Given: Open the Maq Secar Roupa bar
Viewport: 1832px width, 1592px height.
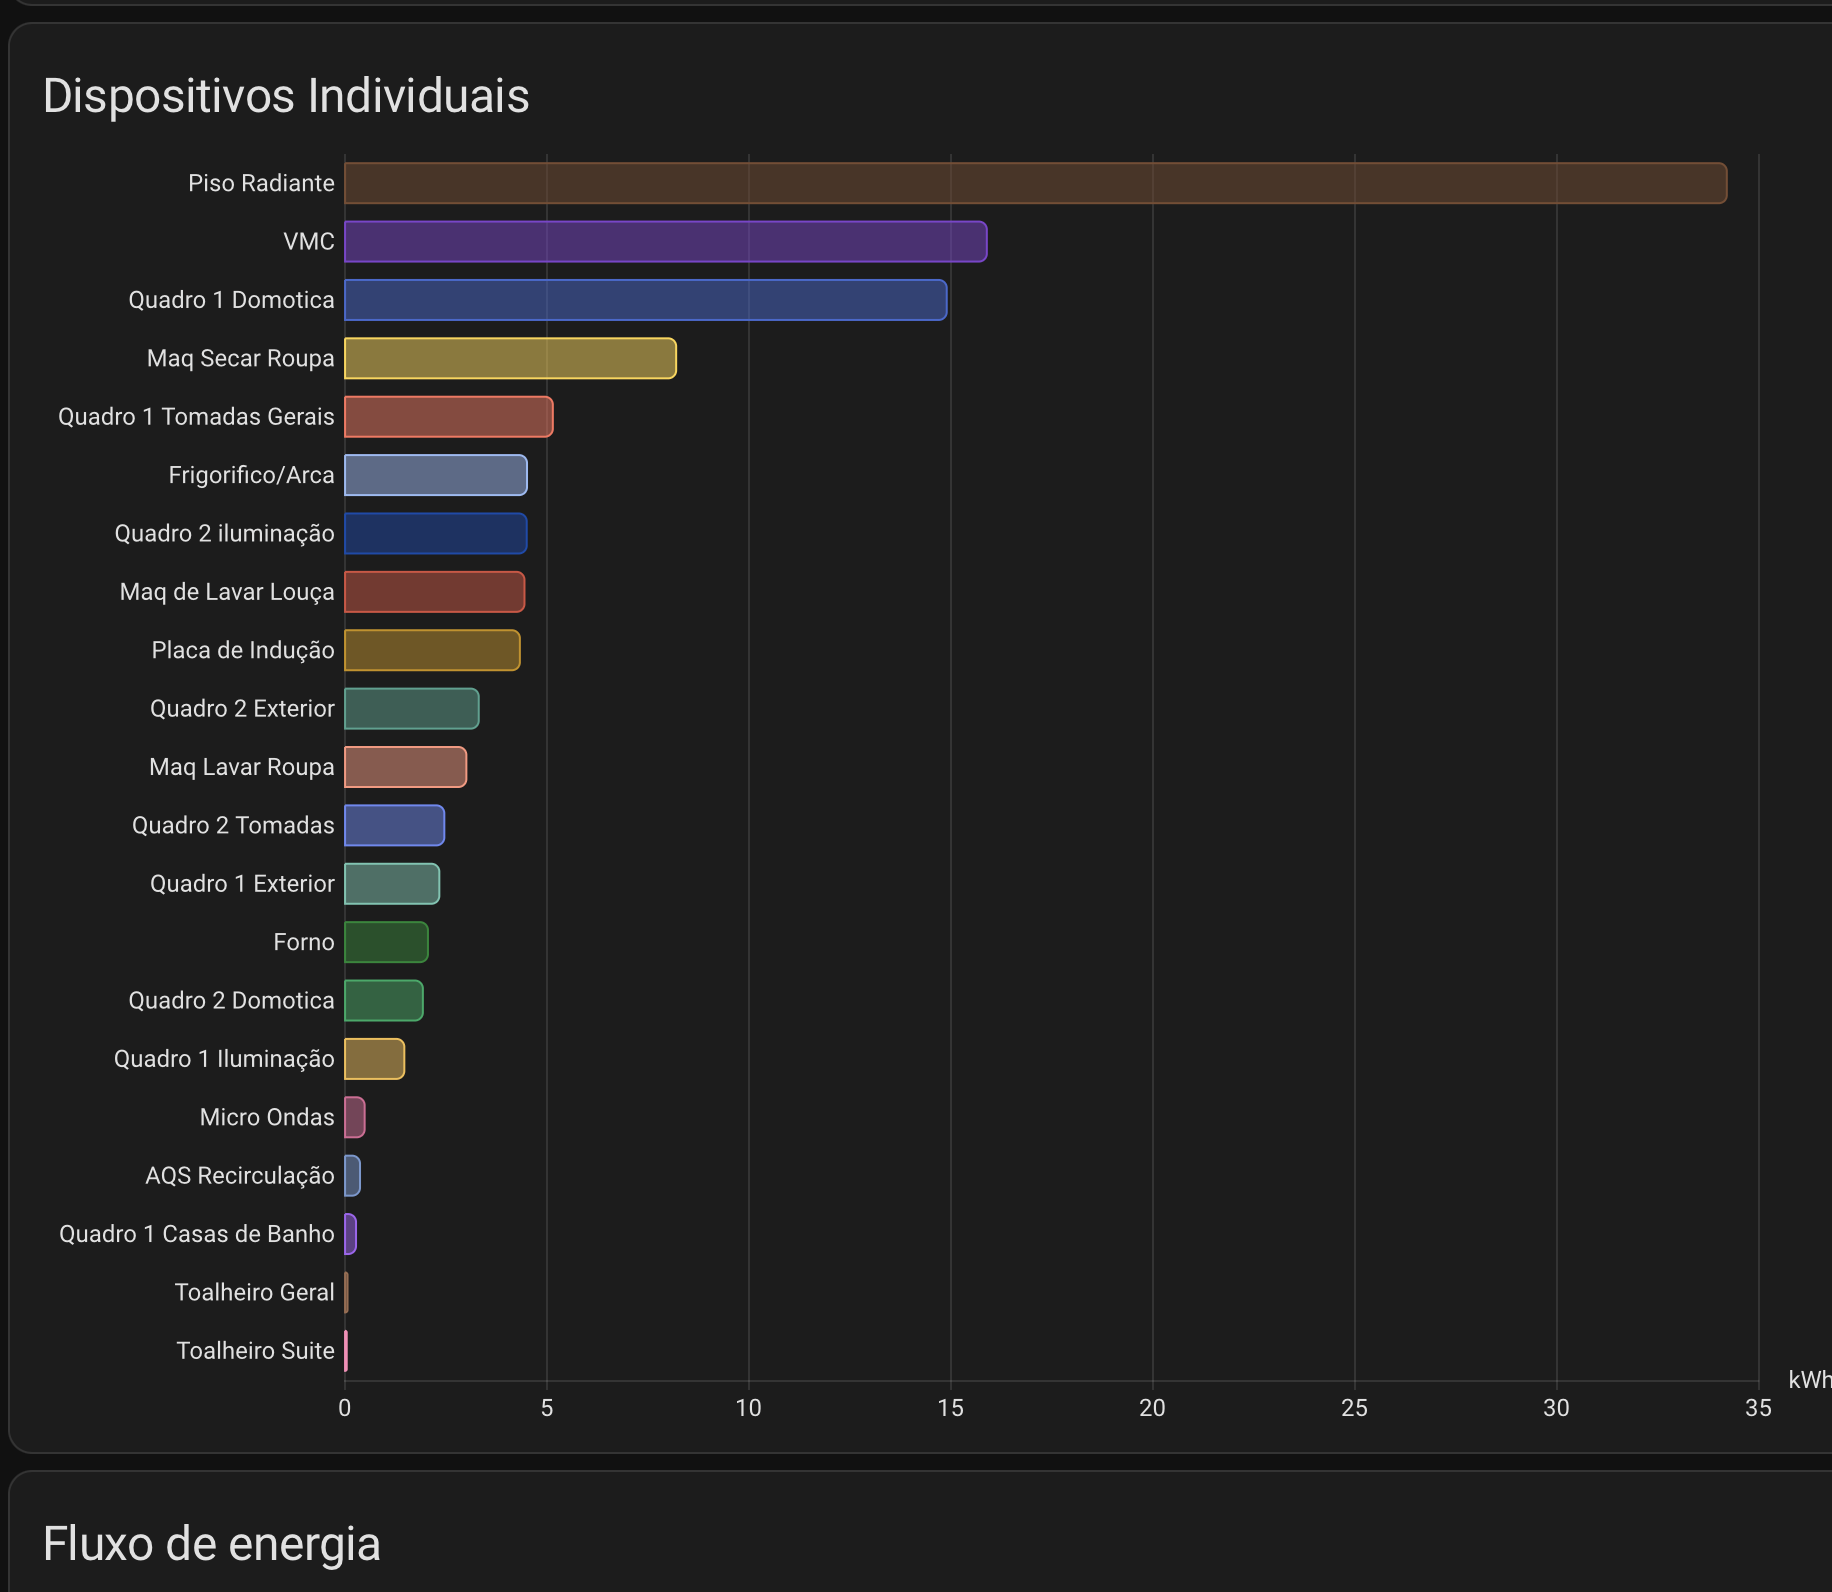Looking at the screenshot, I should (x=510, y=359).
